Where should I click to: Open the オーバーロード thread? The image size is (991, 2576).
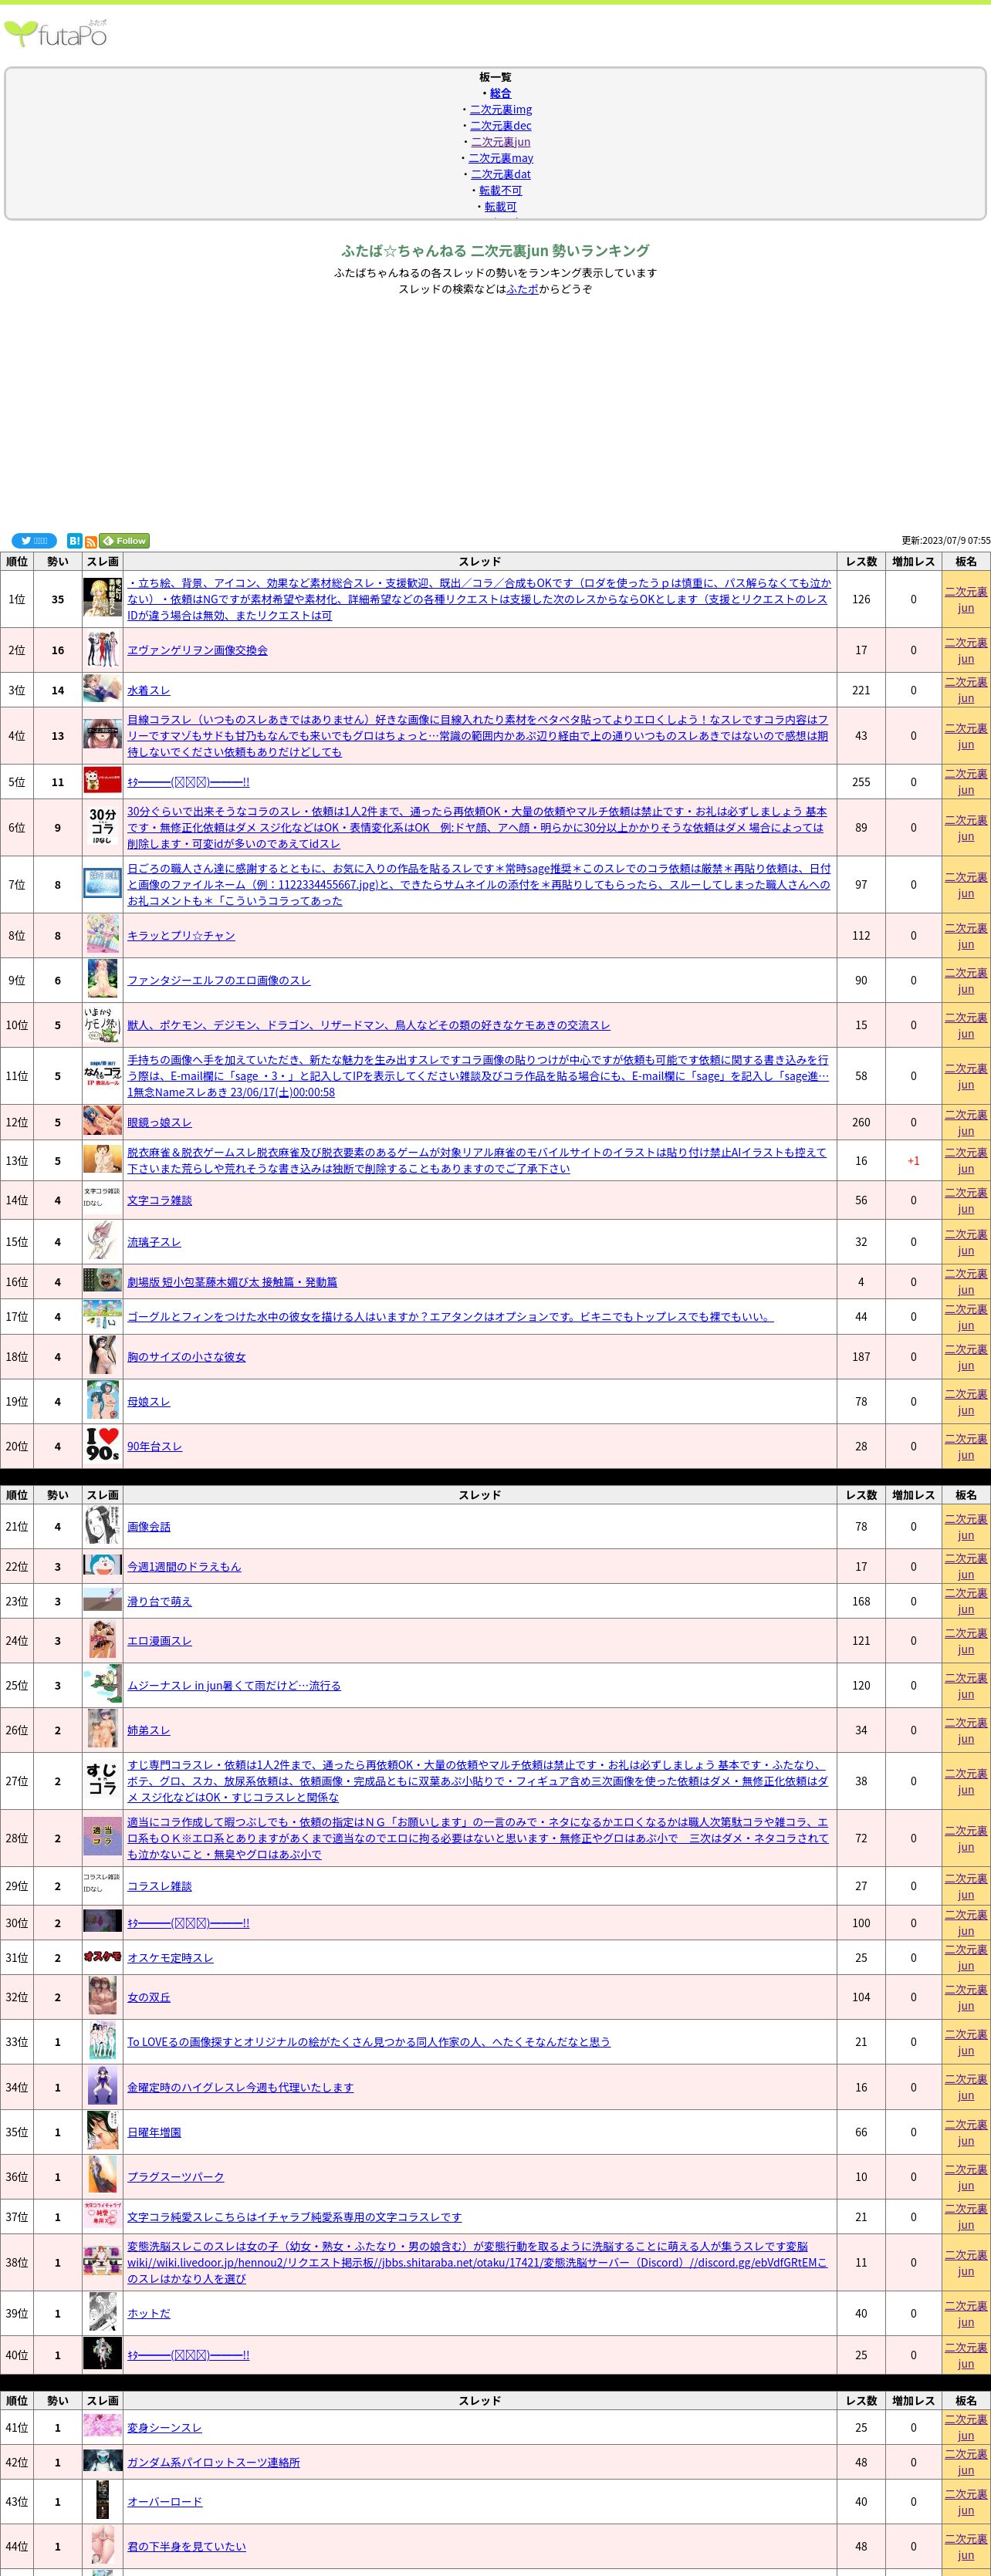coord(165,2501)
